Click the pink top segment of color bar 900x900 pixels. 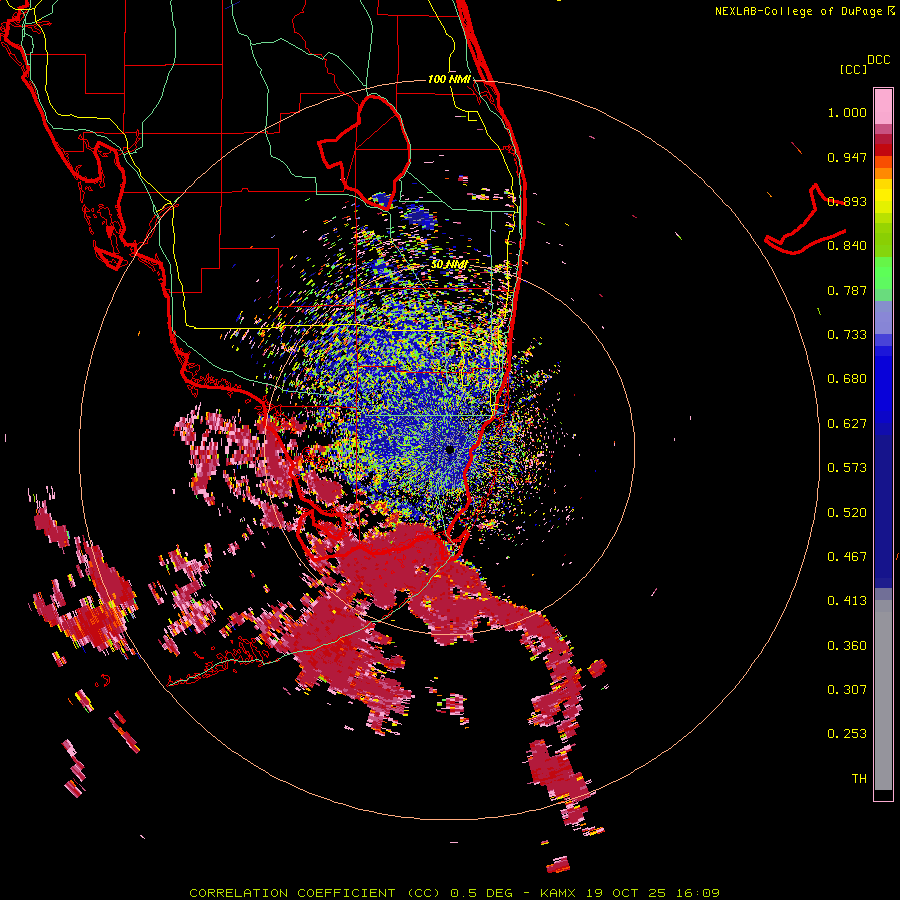click(883, 106)
